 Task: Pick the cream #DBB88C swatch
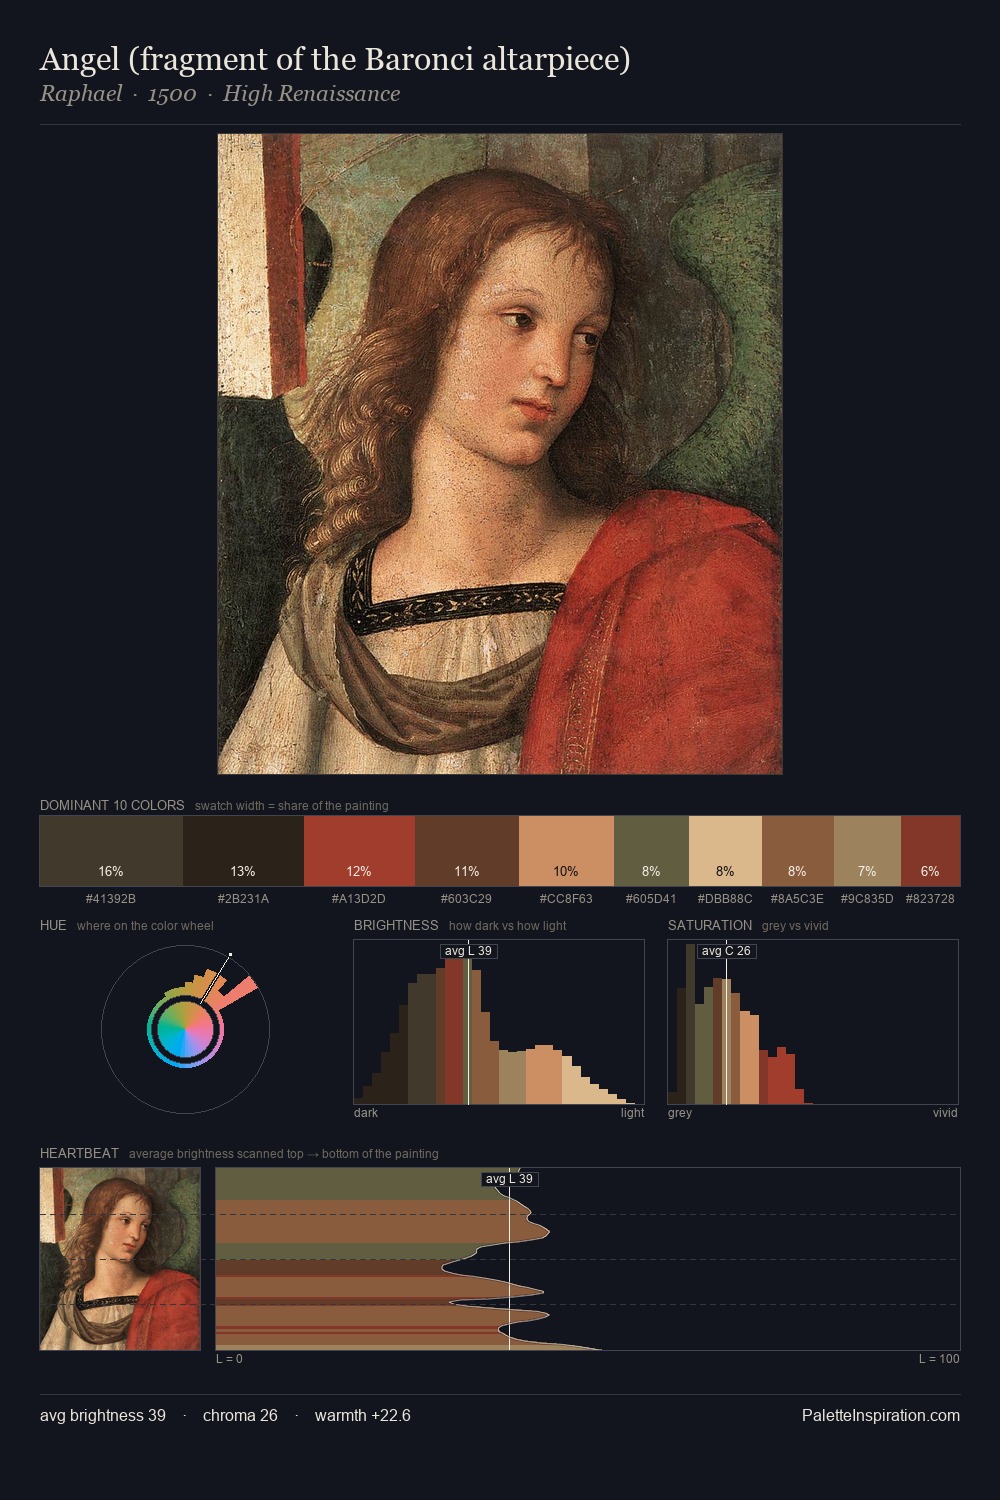pyautogui.click(x=725, y=851)
